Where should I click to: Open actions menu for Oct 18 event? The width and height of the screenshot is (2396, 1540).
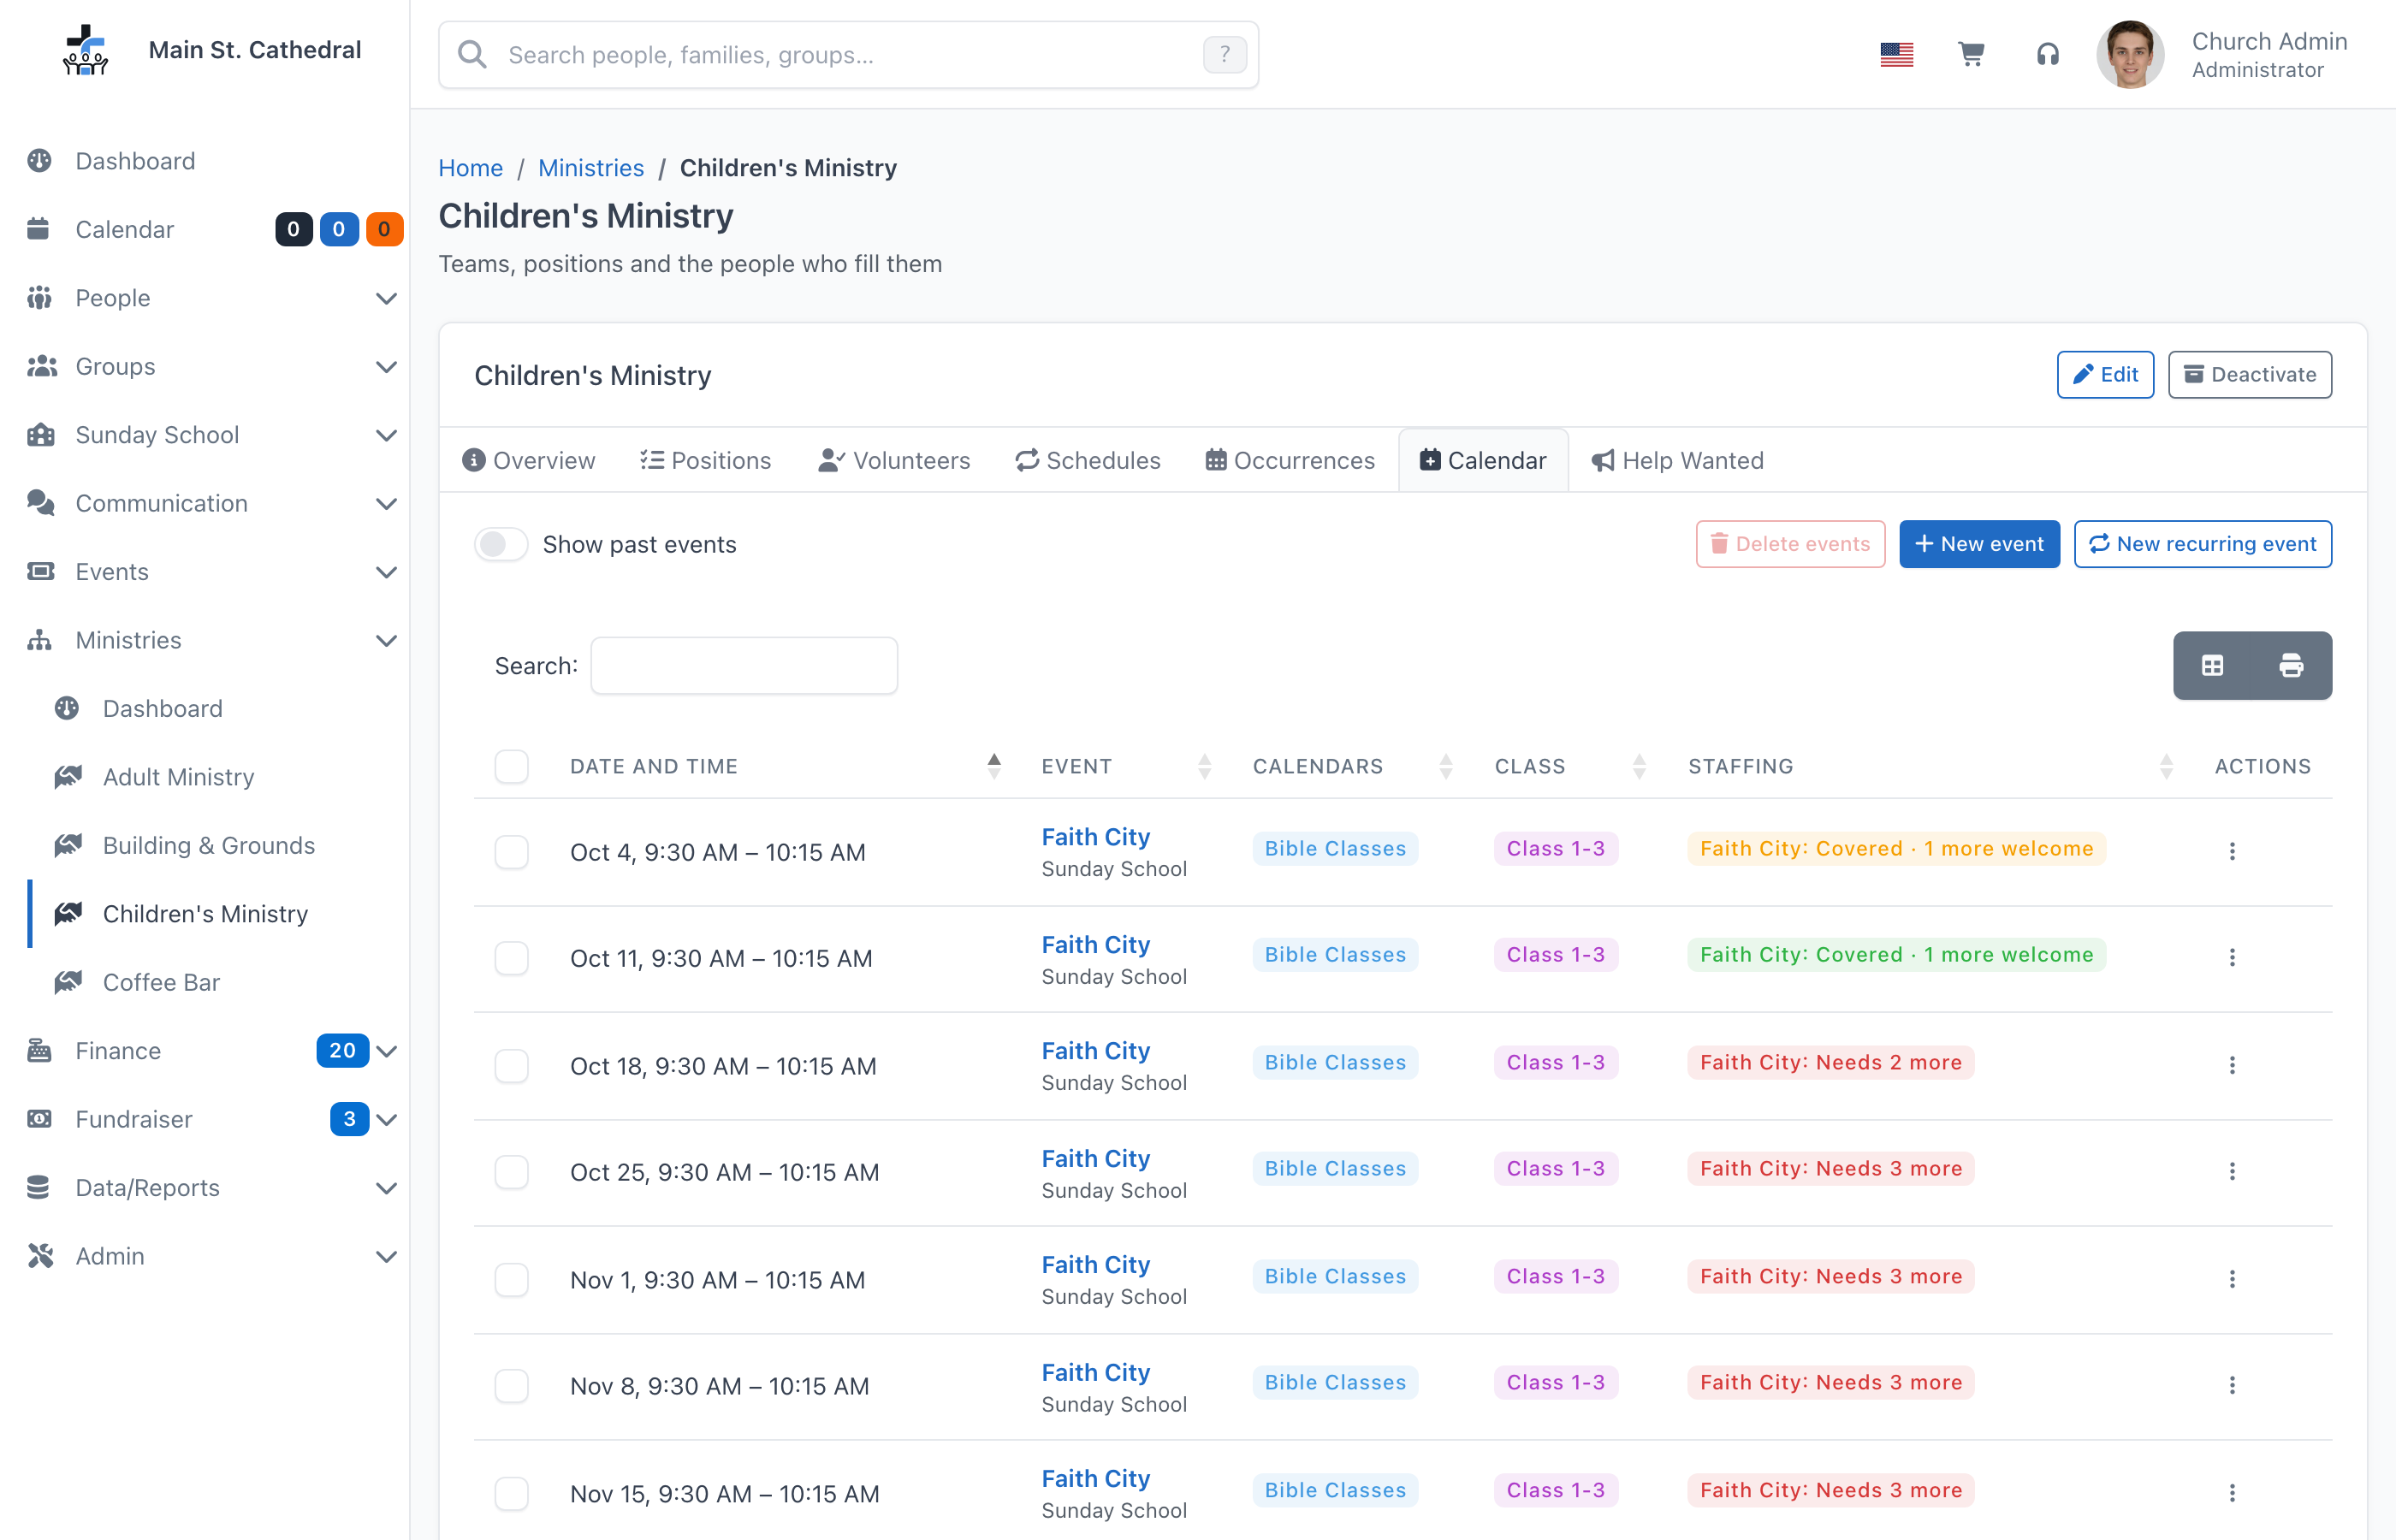[2231, 1065]
